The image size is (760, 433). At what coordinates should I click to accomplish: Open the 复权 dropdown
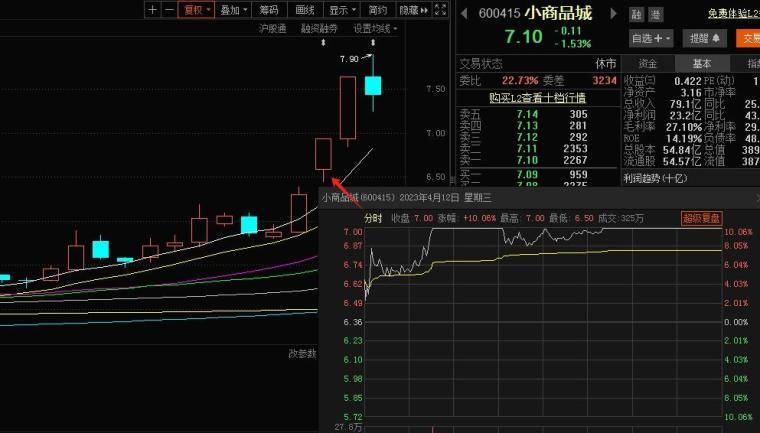196,10
